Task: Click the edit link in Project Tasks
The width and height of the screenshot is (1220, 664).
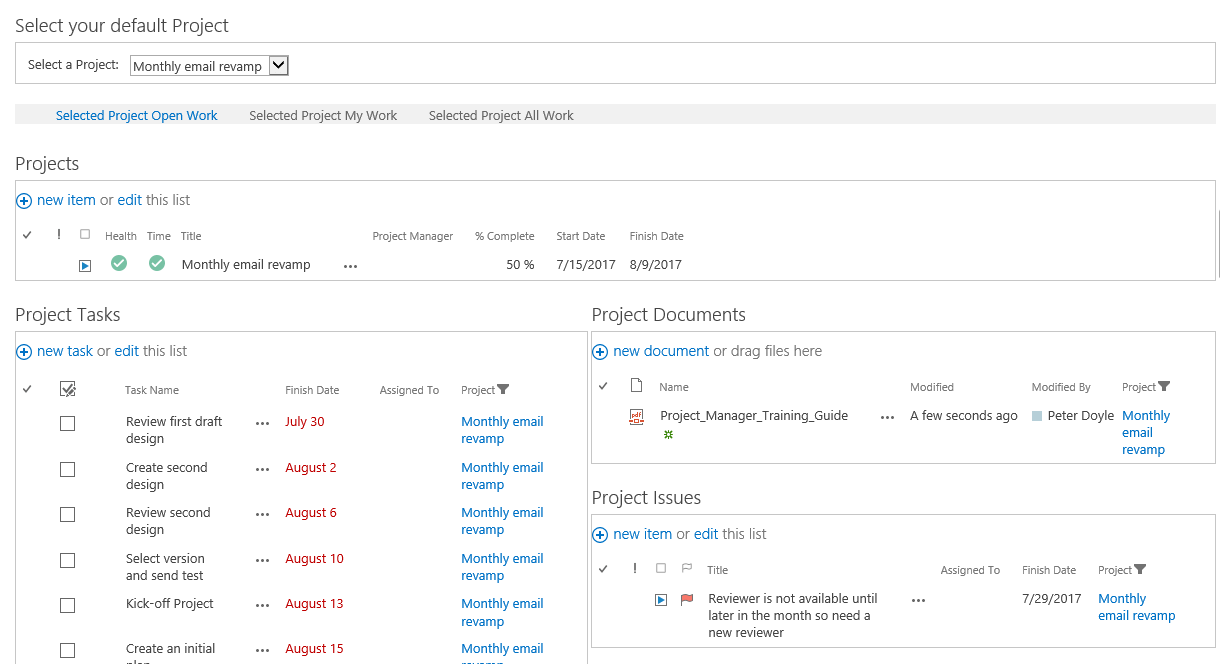Action: (127, 351)
